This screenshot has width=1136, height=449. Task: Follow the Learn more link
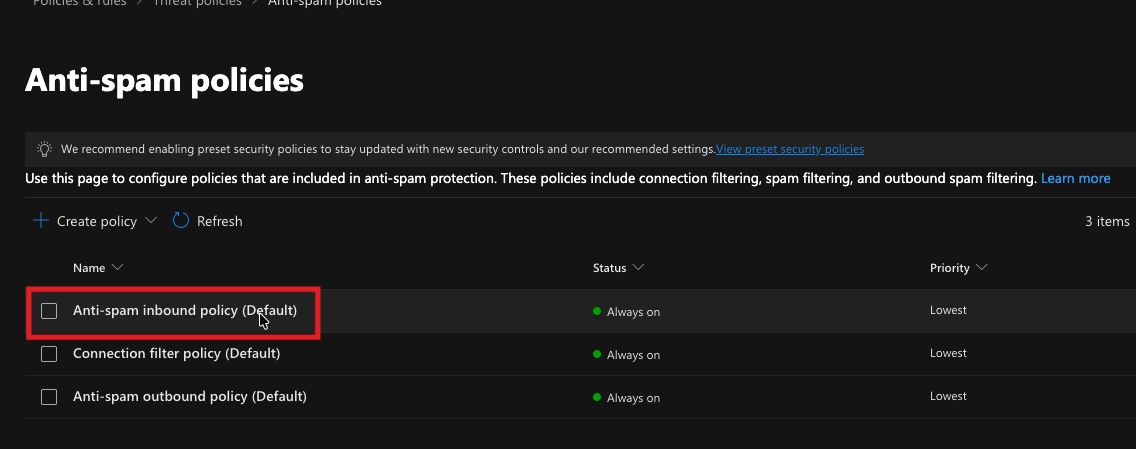[1075, 178]
